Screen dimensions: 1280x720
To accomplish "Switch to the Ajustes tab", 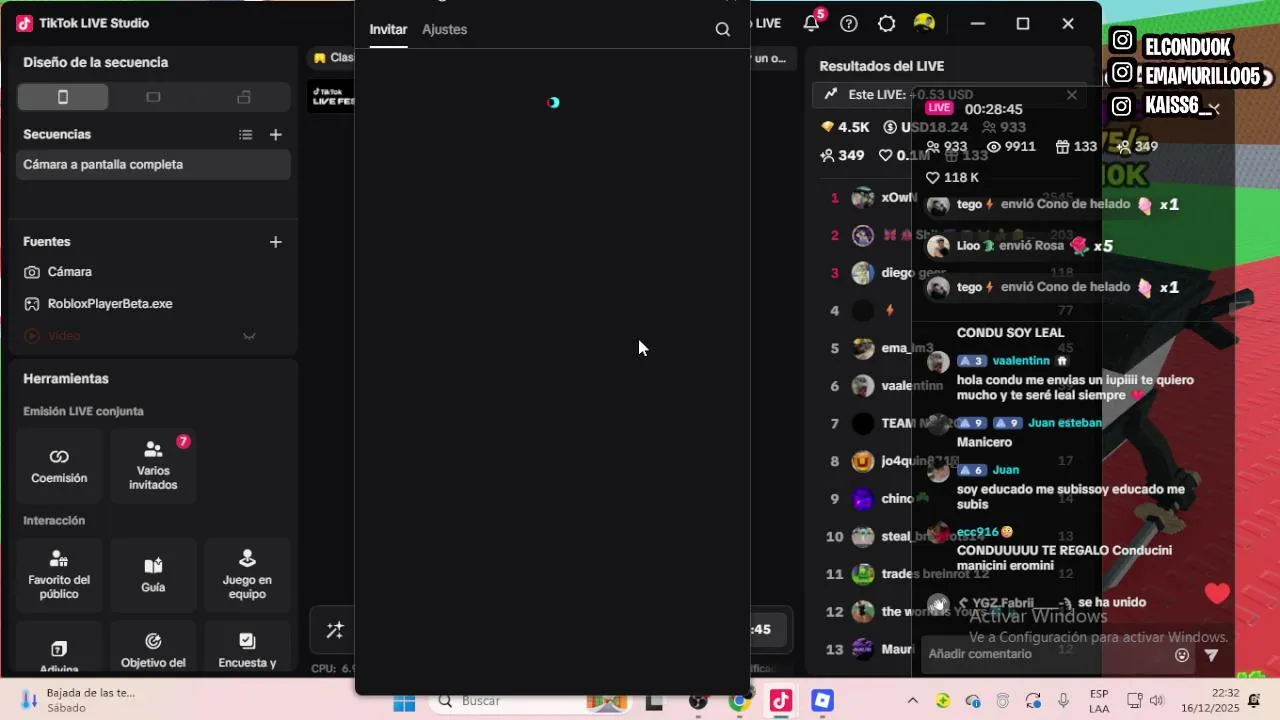I will 444,30.
